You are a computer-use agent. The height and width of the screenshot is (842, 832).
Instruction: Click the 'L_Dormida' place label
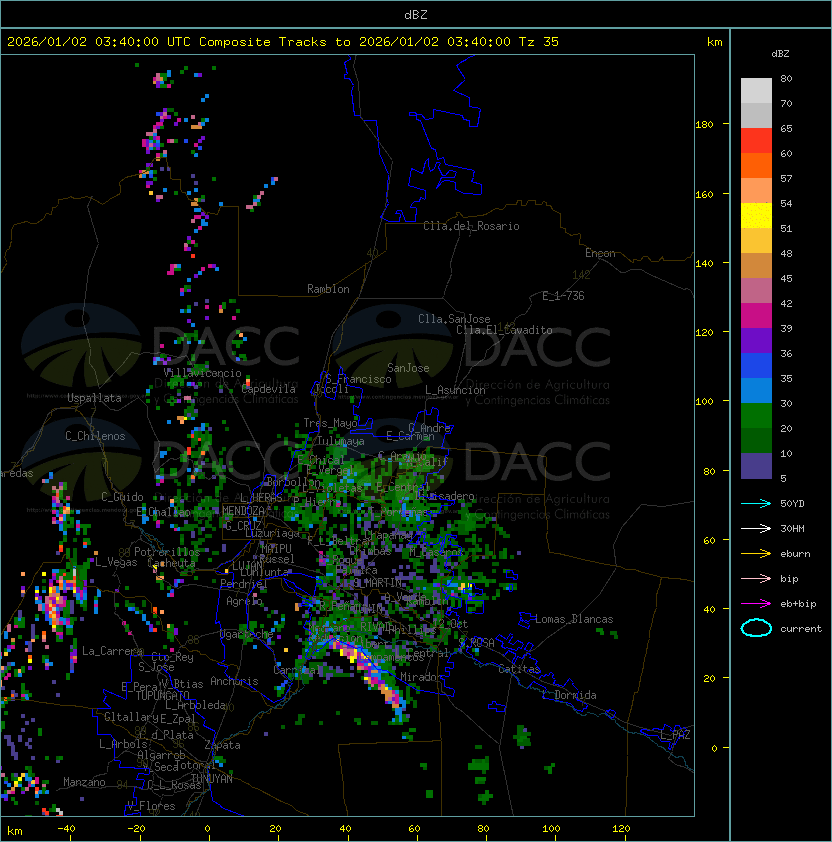click(x=569, y=695)
